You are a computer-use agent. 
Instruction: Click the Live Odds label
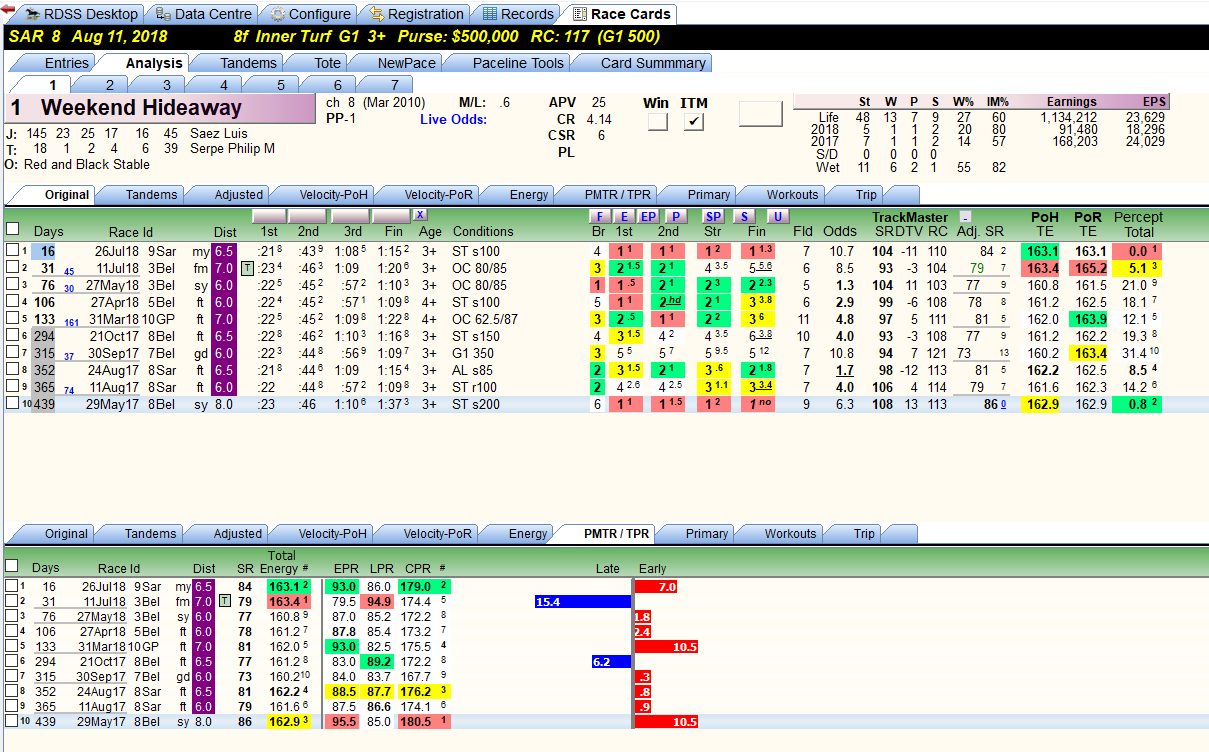click(x=453, y=120)
